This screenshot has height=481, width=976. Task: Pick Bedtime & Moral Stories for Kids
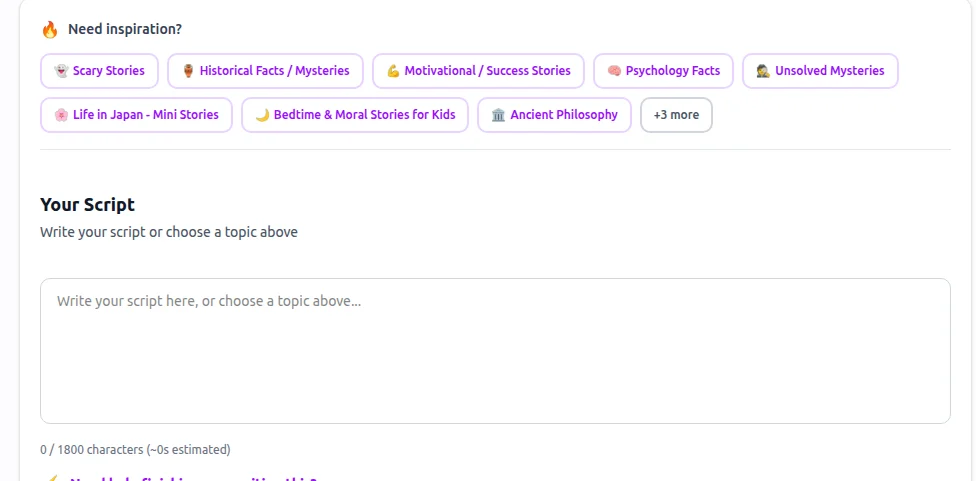(x=355, y=115)
